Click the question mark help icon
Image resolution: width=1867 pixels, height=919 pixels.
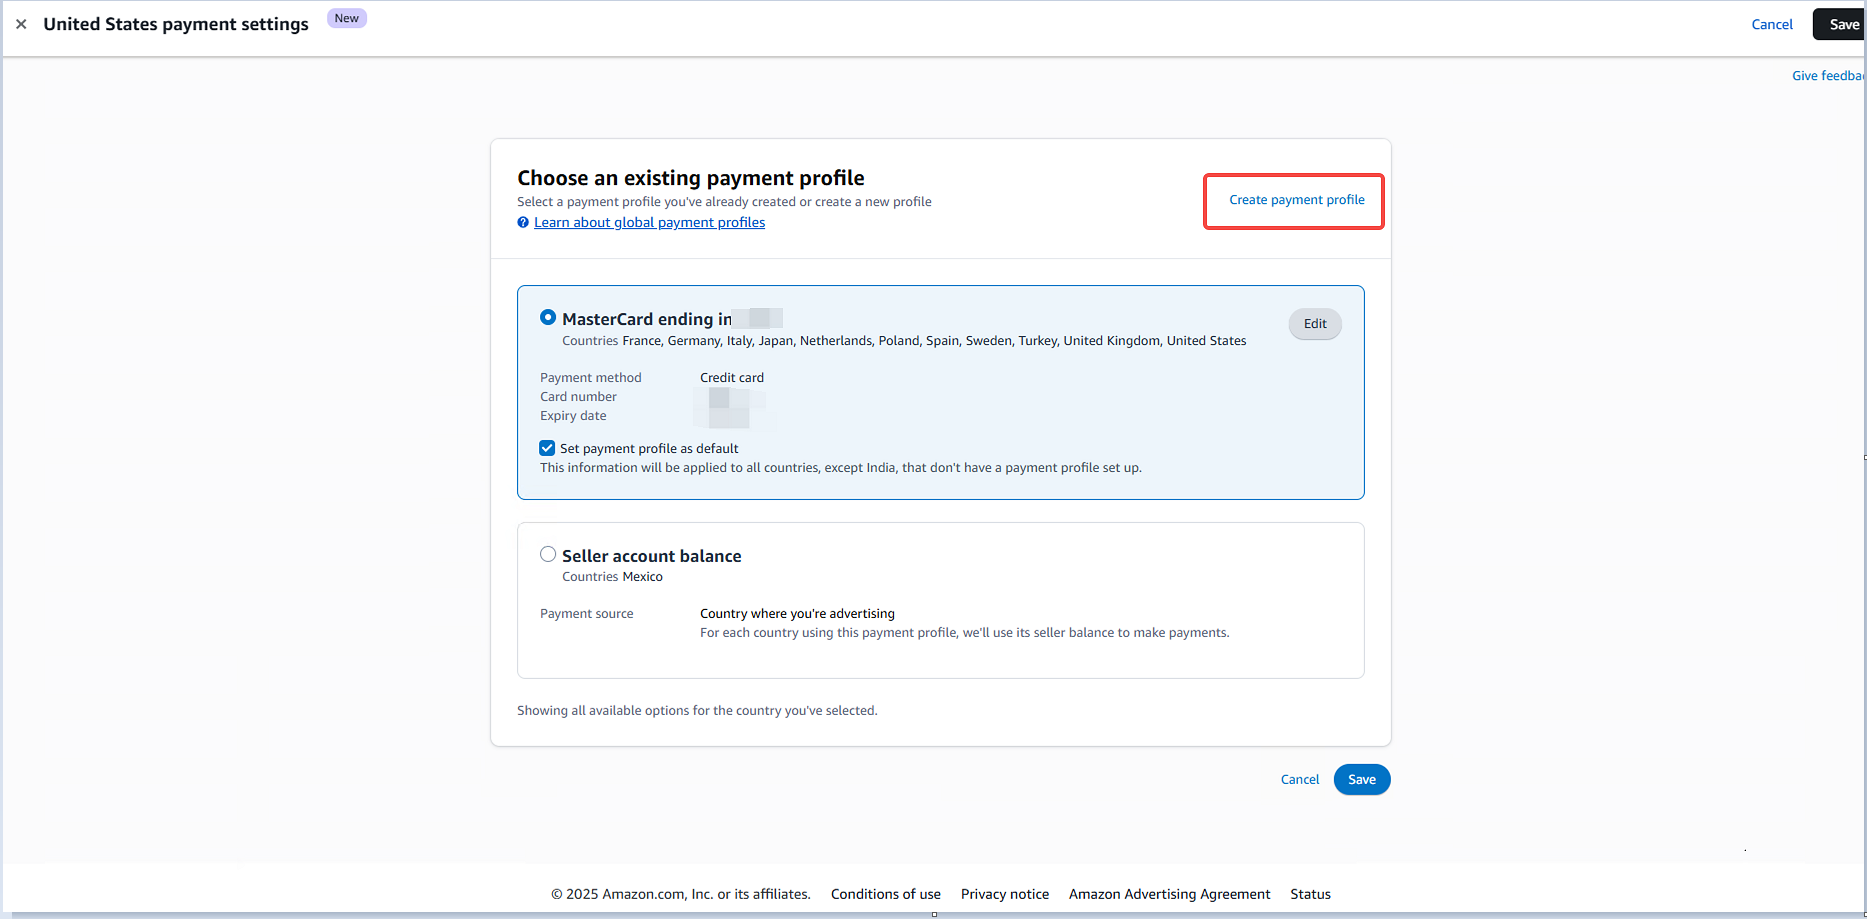[x=523, y=223]
